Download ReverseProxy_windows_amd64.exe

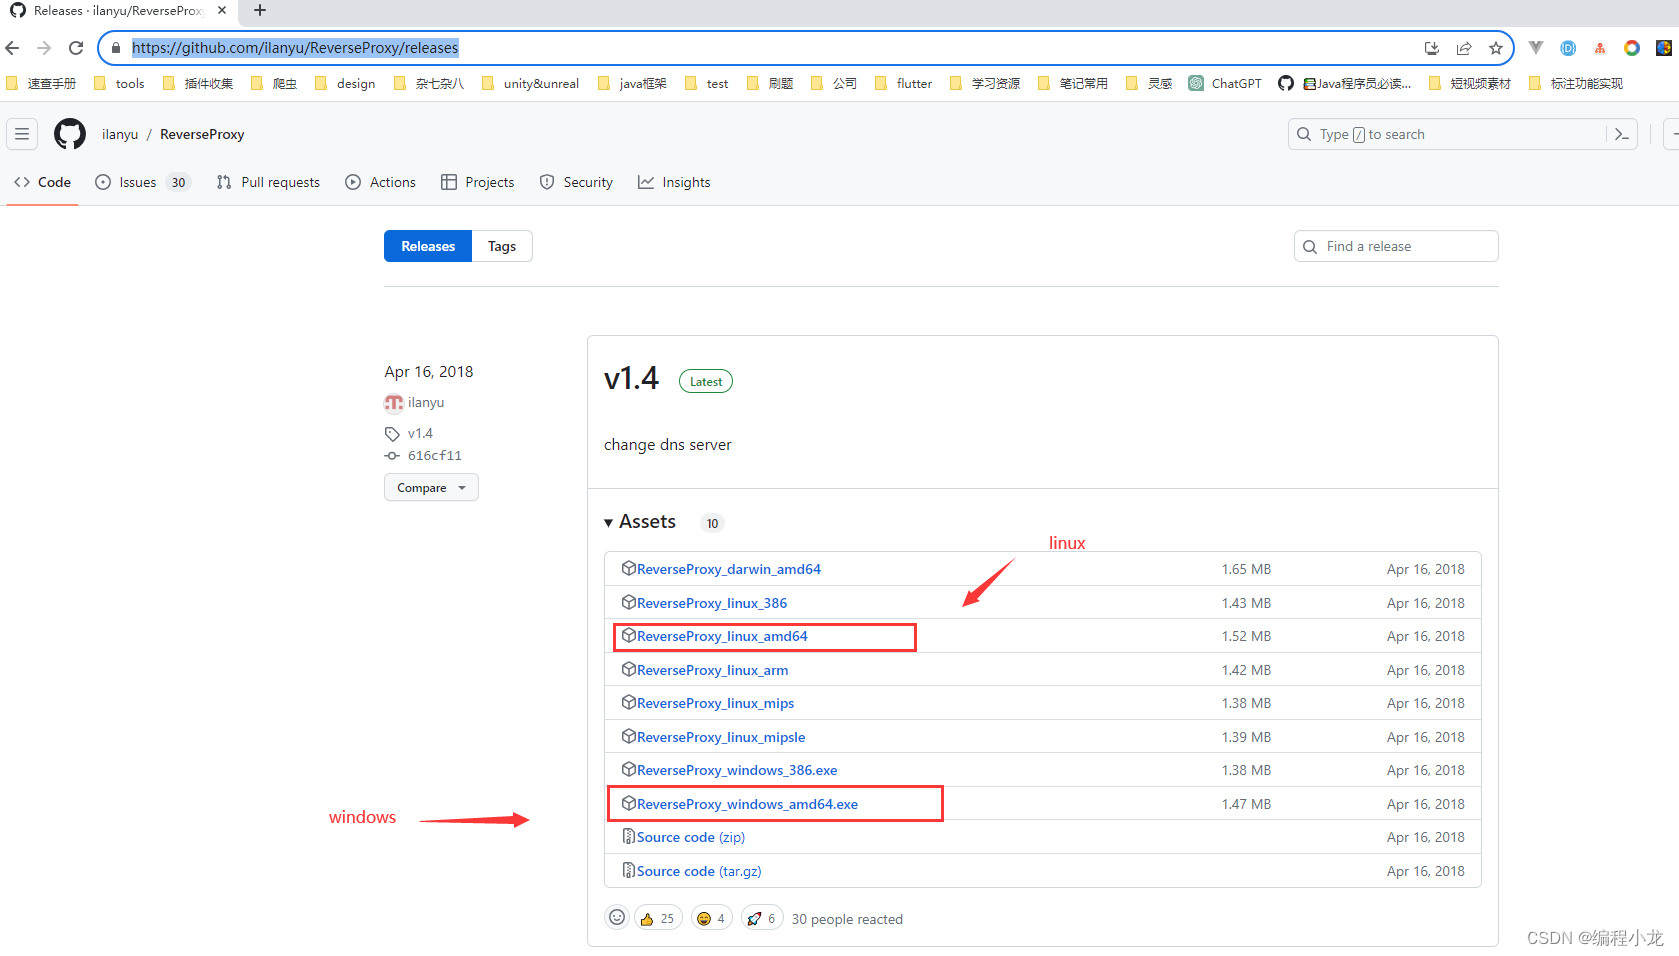[x=747, y=804]
